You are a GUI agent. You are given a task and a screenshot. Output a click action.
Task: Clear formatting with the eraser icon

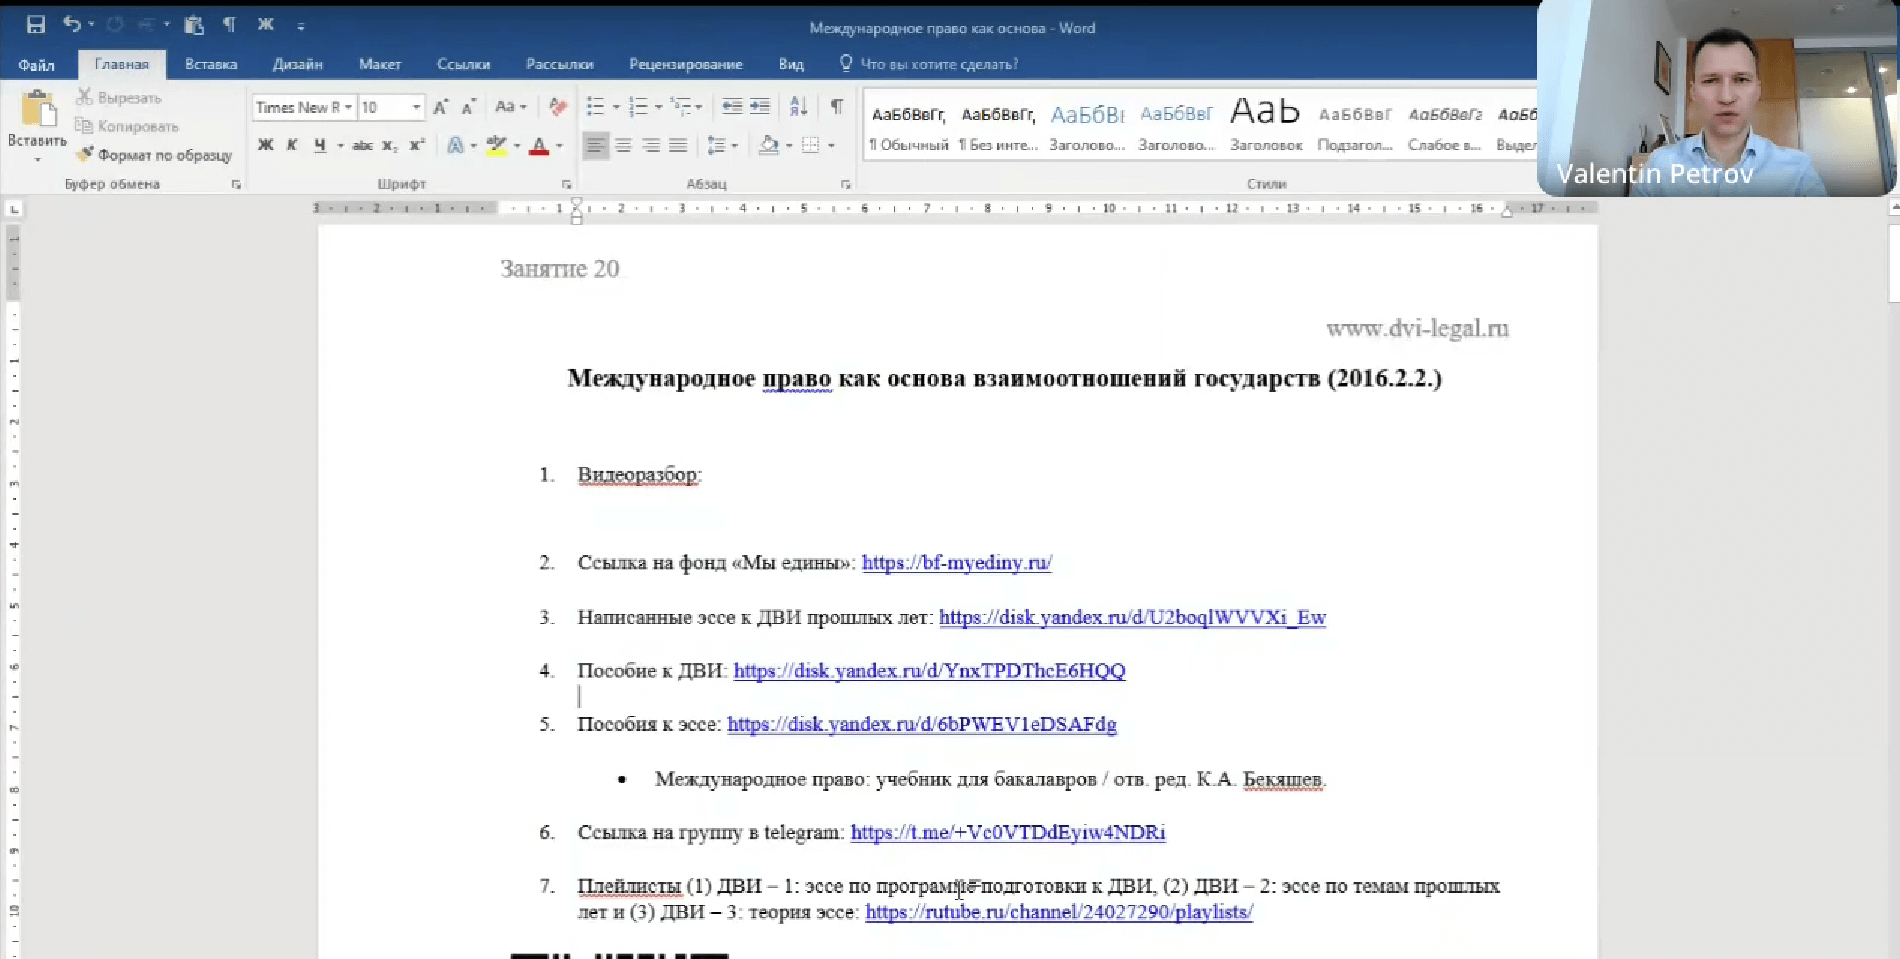point(558,107)
